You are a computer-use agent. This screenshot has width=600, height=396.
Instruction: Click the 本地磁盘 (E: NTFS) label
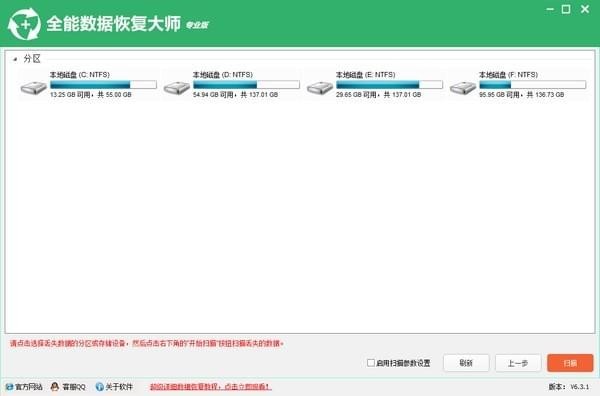coord(366,75)
